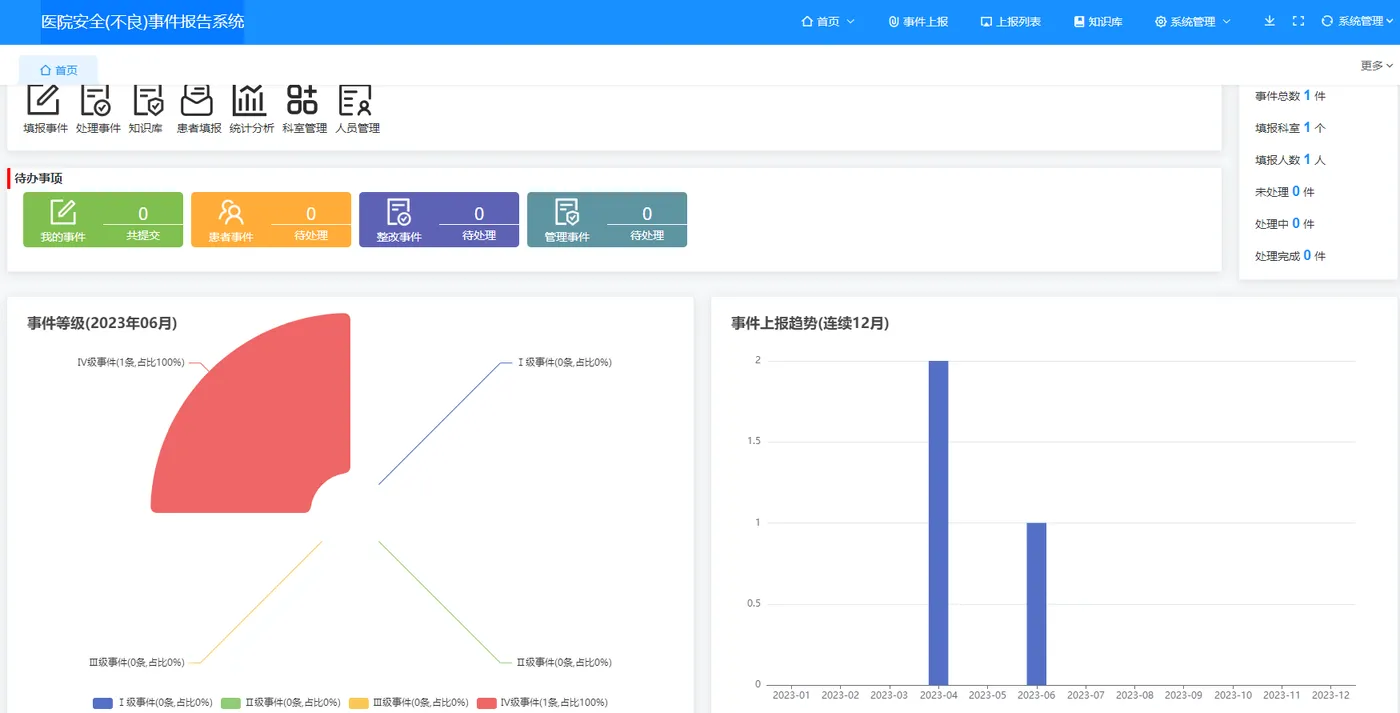Toggle fullscreen icon in top bar
The image size is (1400, 713).
pyautogui.click(x=1298, y=21)
